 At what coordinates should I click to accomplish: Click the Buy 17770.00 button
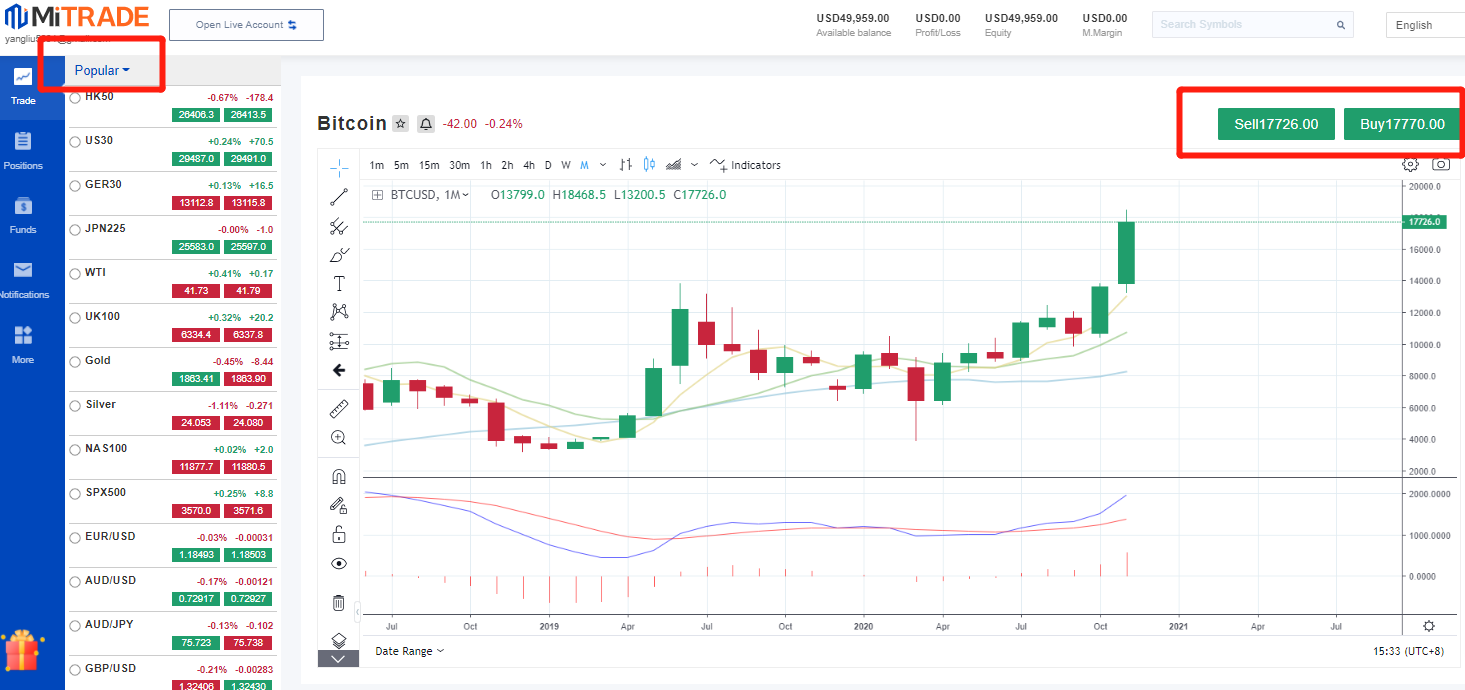[x=1402, y=124]
